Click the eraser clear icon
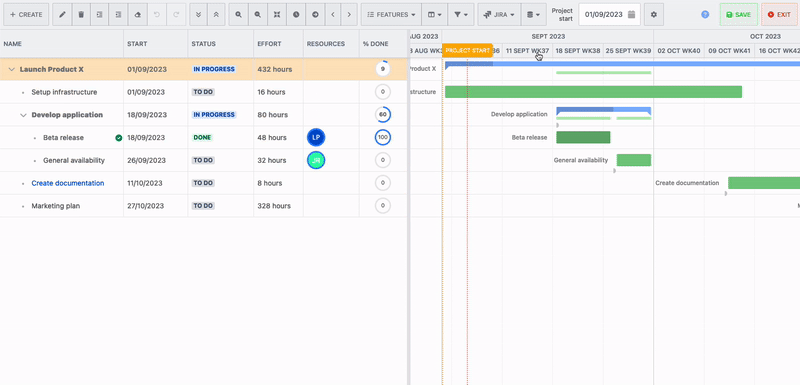 pos(137,15)
